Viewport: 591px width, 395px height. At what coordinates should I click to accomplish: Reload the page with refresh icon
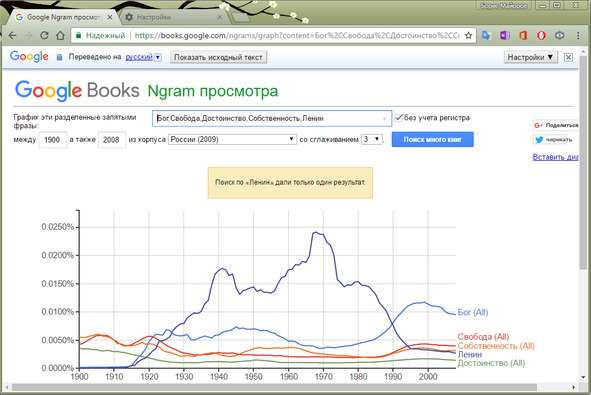tap(44, 35)
